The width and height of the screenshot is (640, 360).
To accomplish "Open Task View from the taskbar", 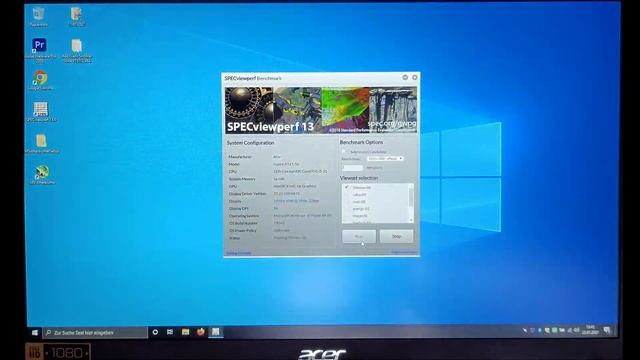I will coord(170,332).
